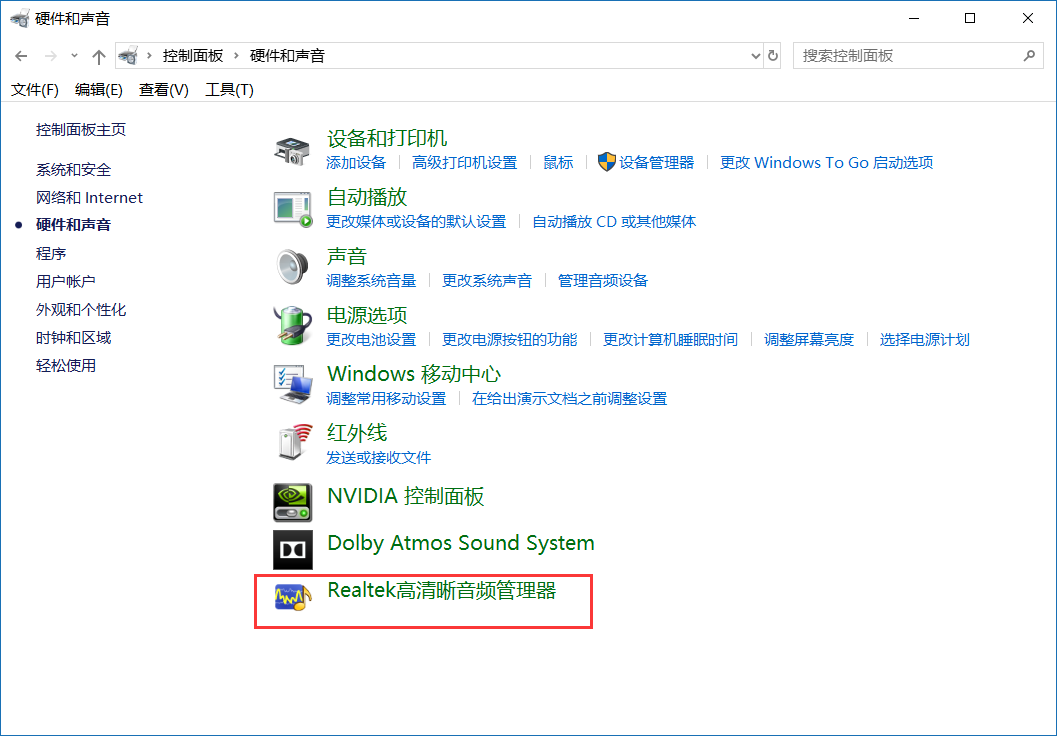Click the up one level arrow
This screenshot has width=1057, height=736.
point(99,57)
